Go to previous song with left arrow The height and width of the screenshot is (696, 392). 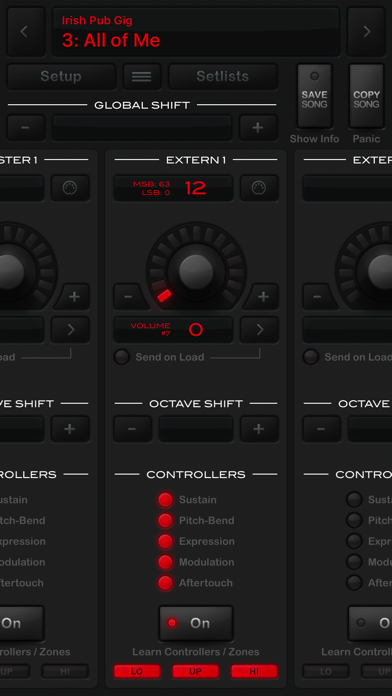26,32
